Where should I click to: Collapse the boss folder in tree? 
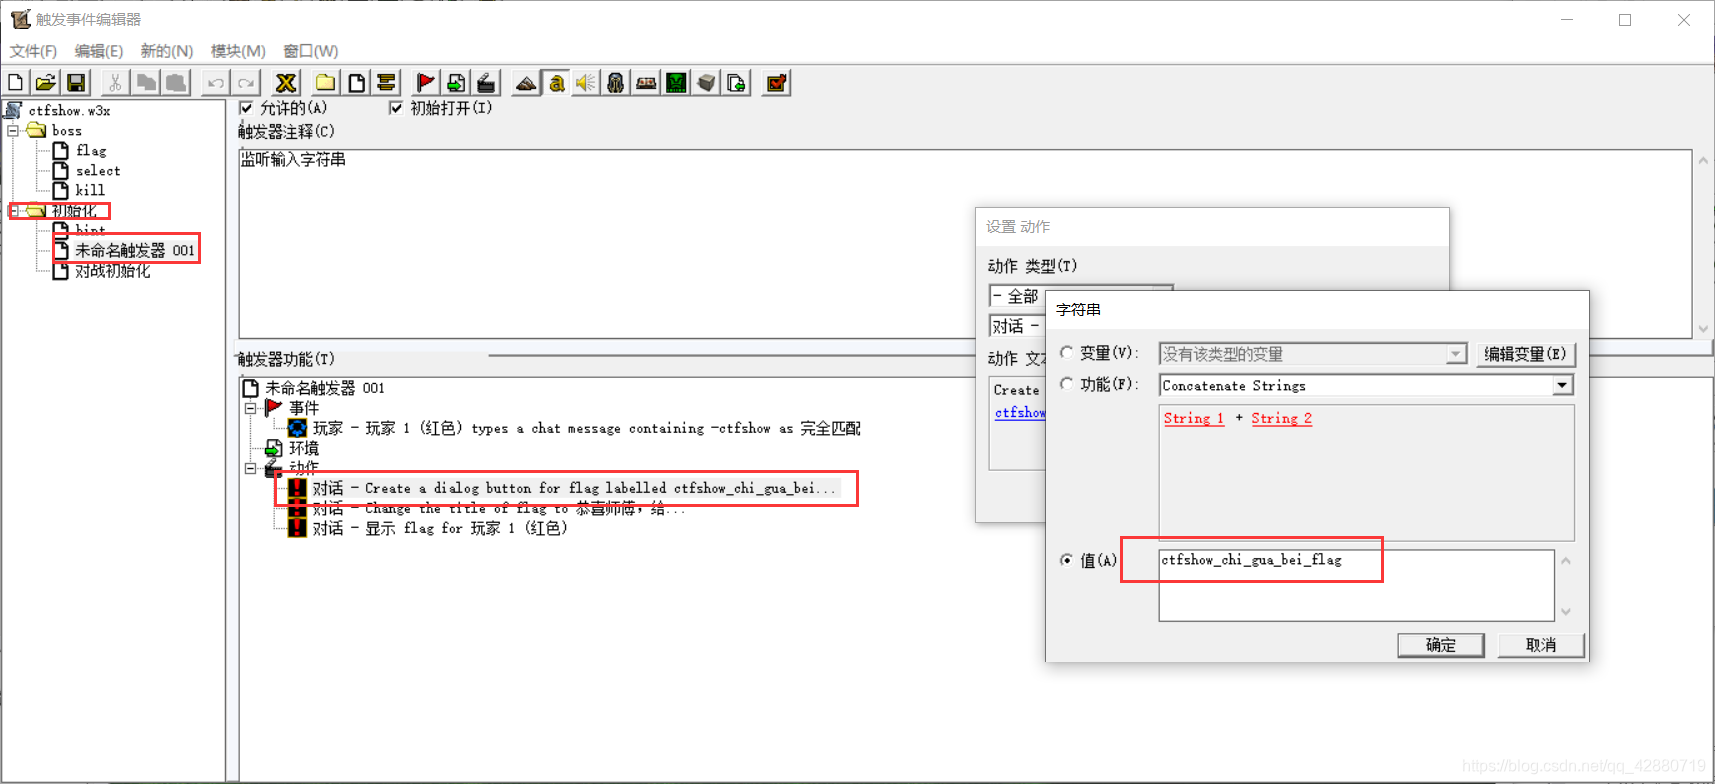(13, 131)
